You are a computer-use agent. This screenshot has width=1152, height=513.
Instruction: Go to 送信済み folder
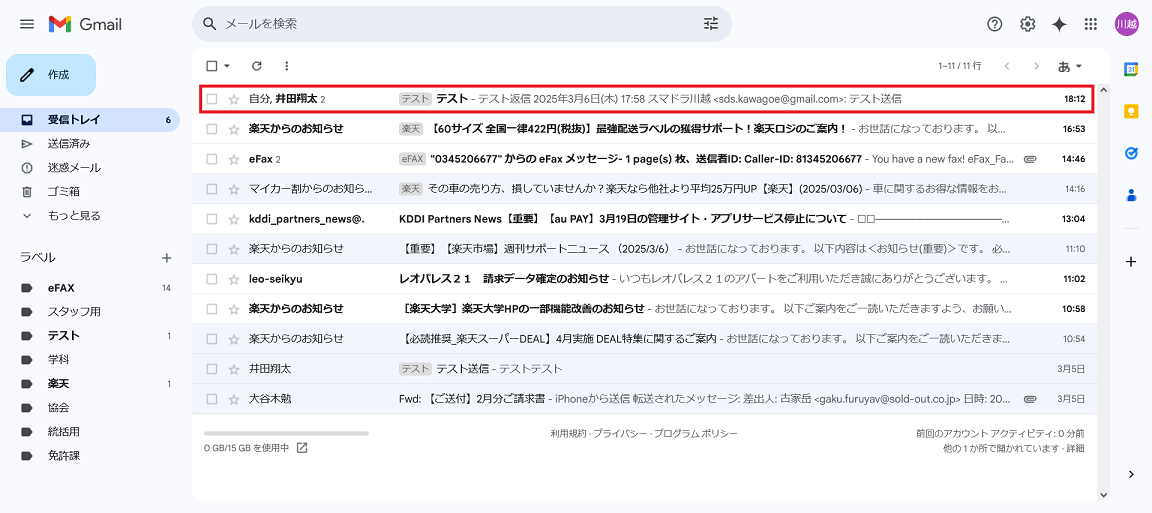68,144
